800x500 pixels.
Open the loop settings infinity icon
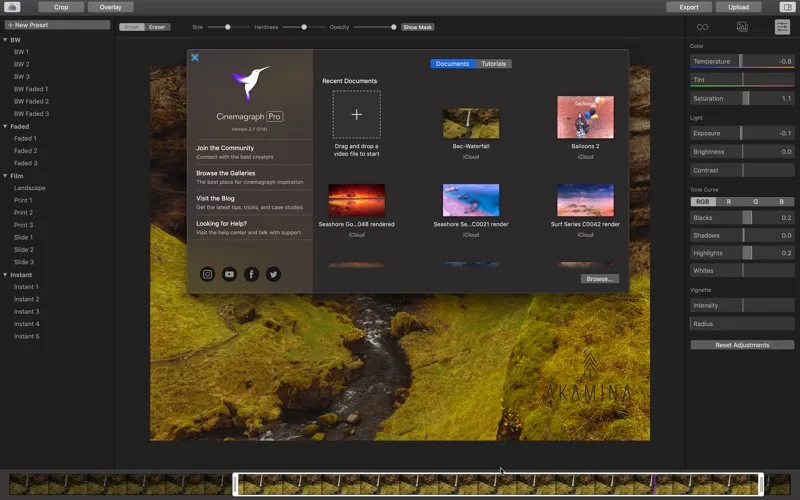pos(703,27)
